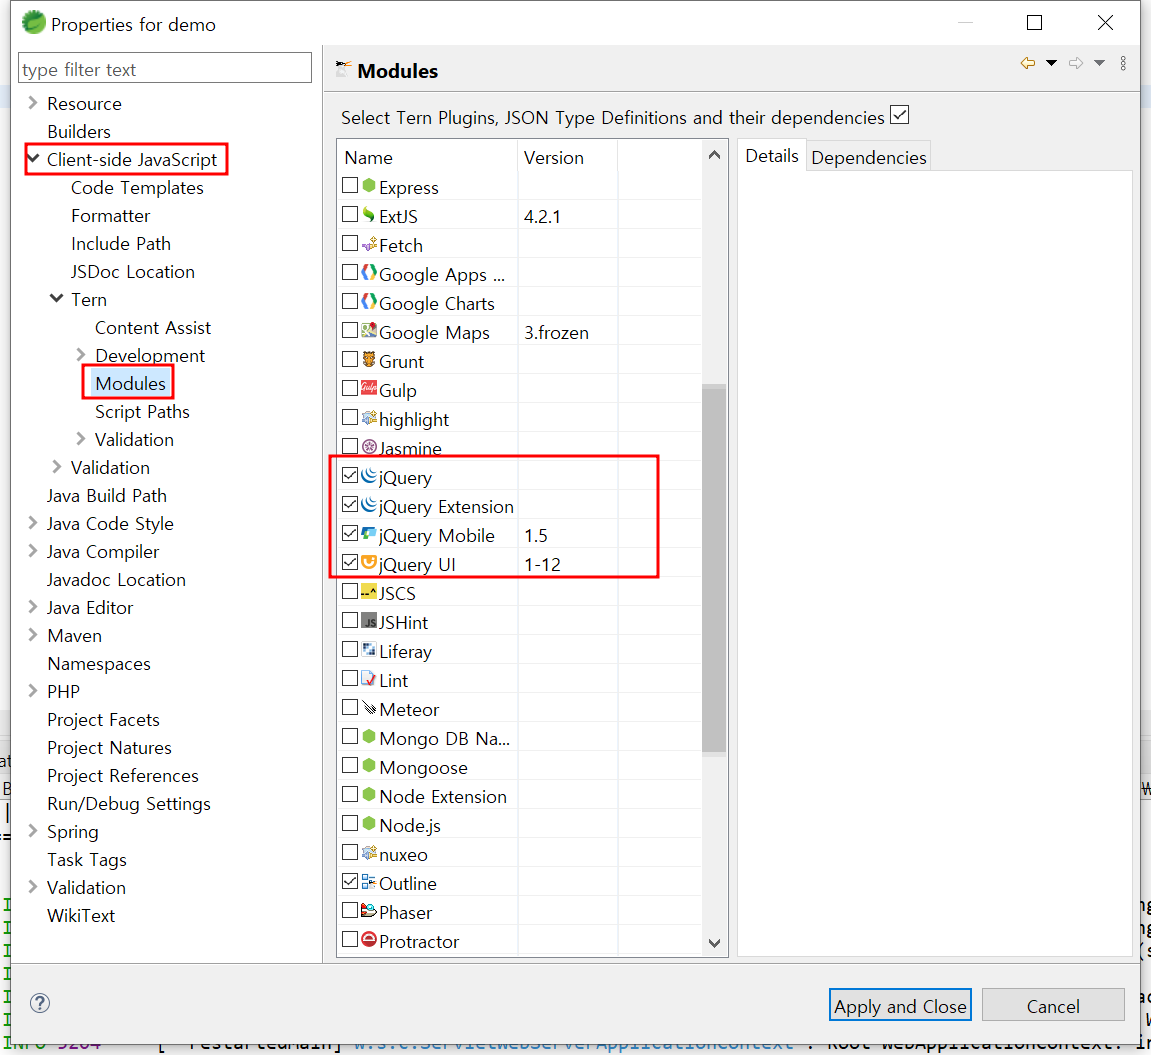The width and height of the screenshot is (1151, 1055).
Task: Focus the type filter text field
Action: 165,68
